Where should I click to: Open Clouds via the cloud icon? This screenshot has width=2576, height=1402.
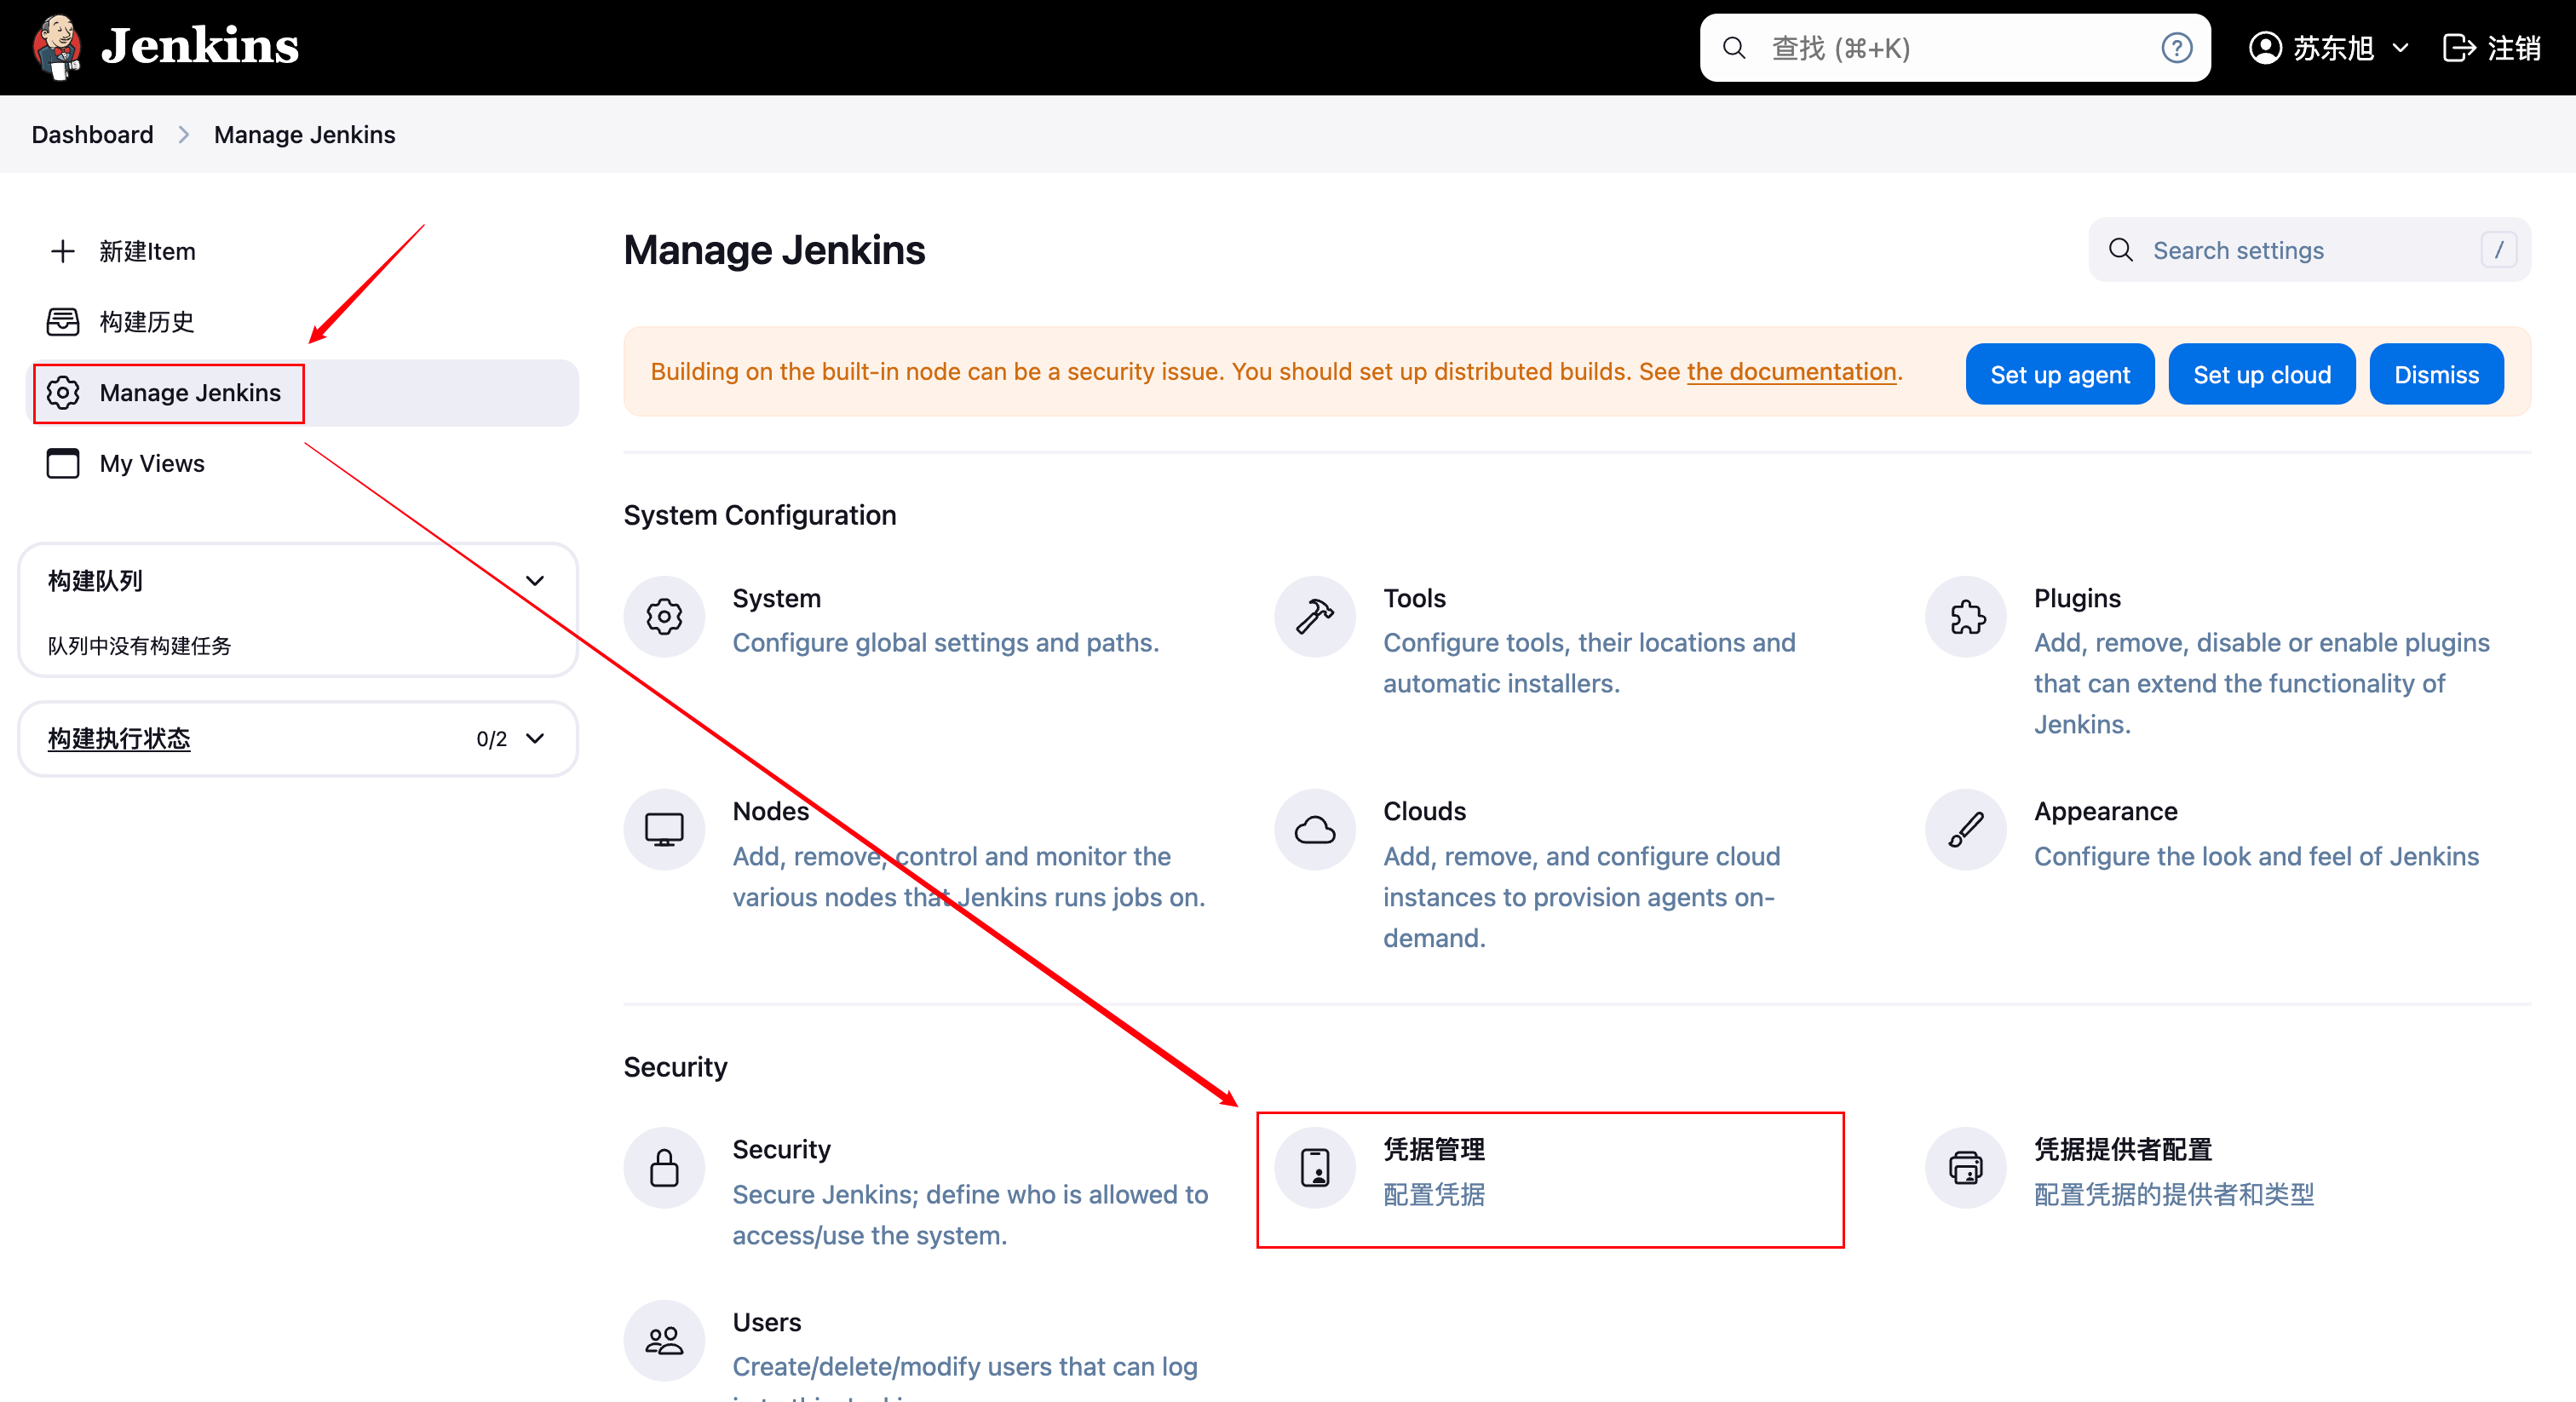1315,830
